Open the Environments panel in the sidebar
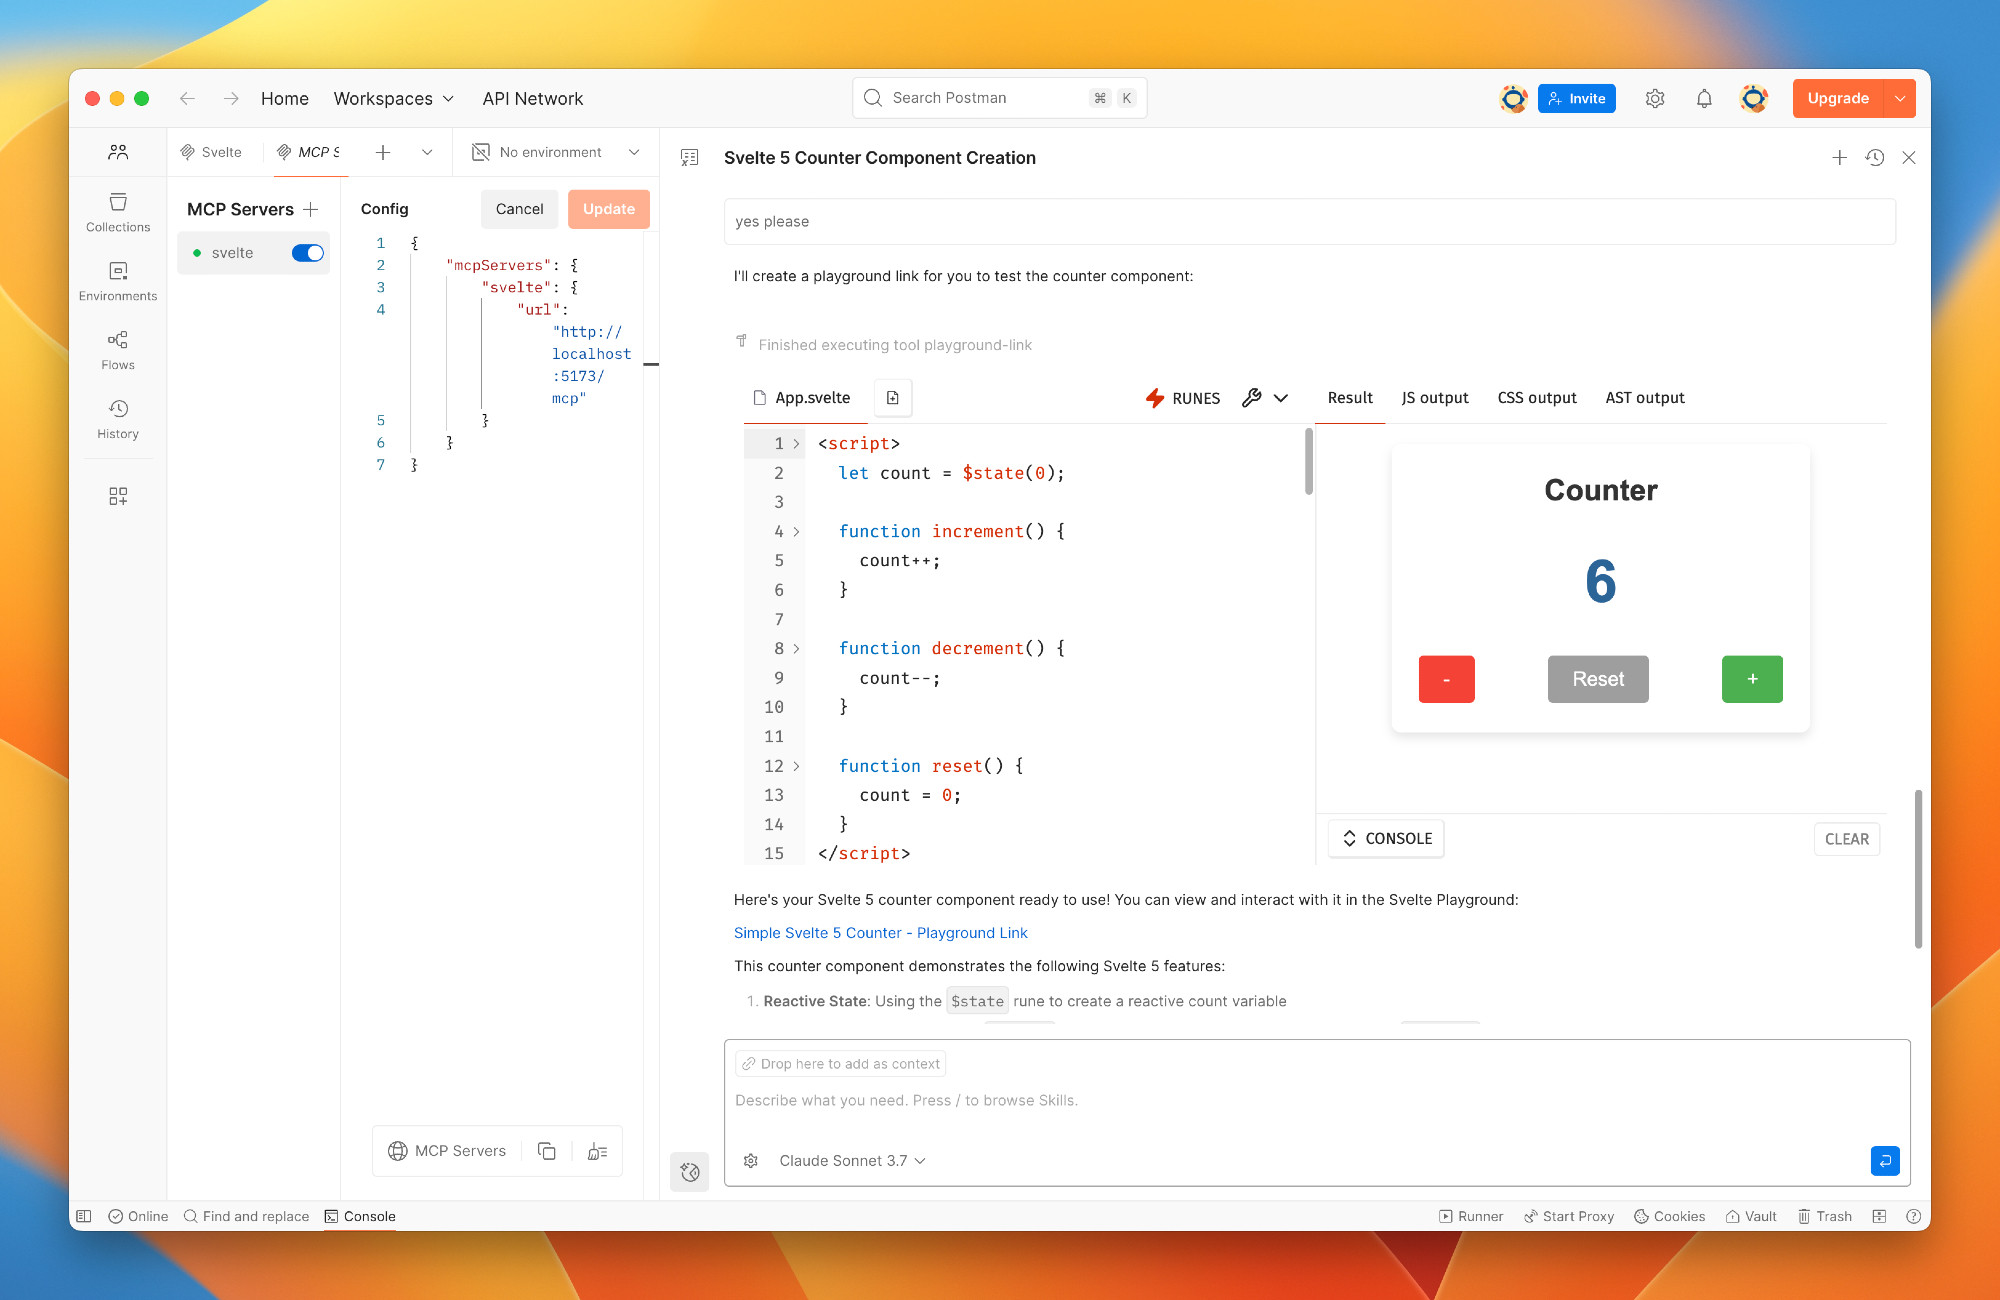 (x=118, y=281)
